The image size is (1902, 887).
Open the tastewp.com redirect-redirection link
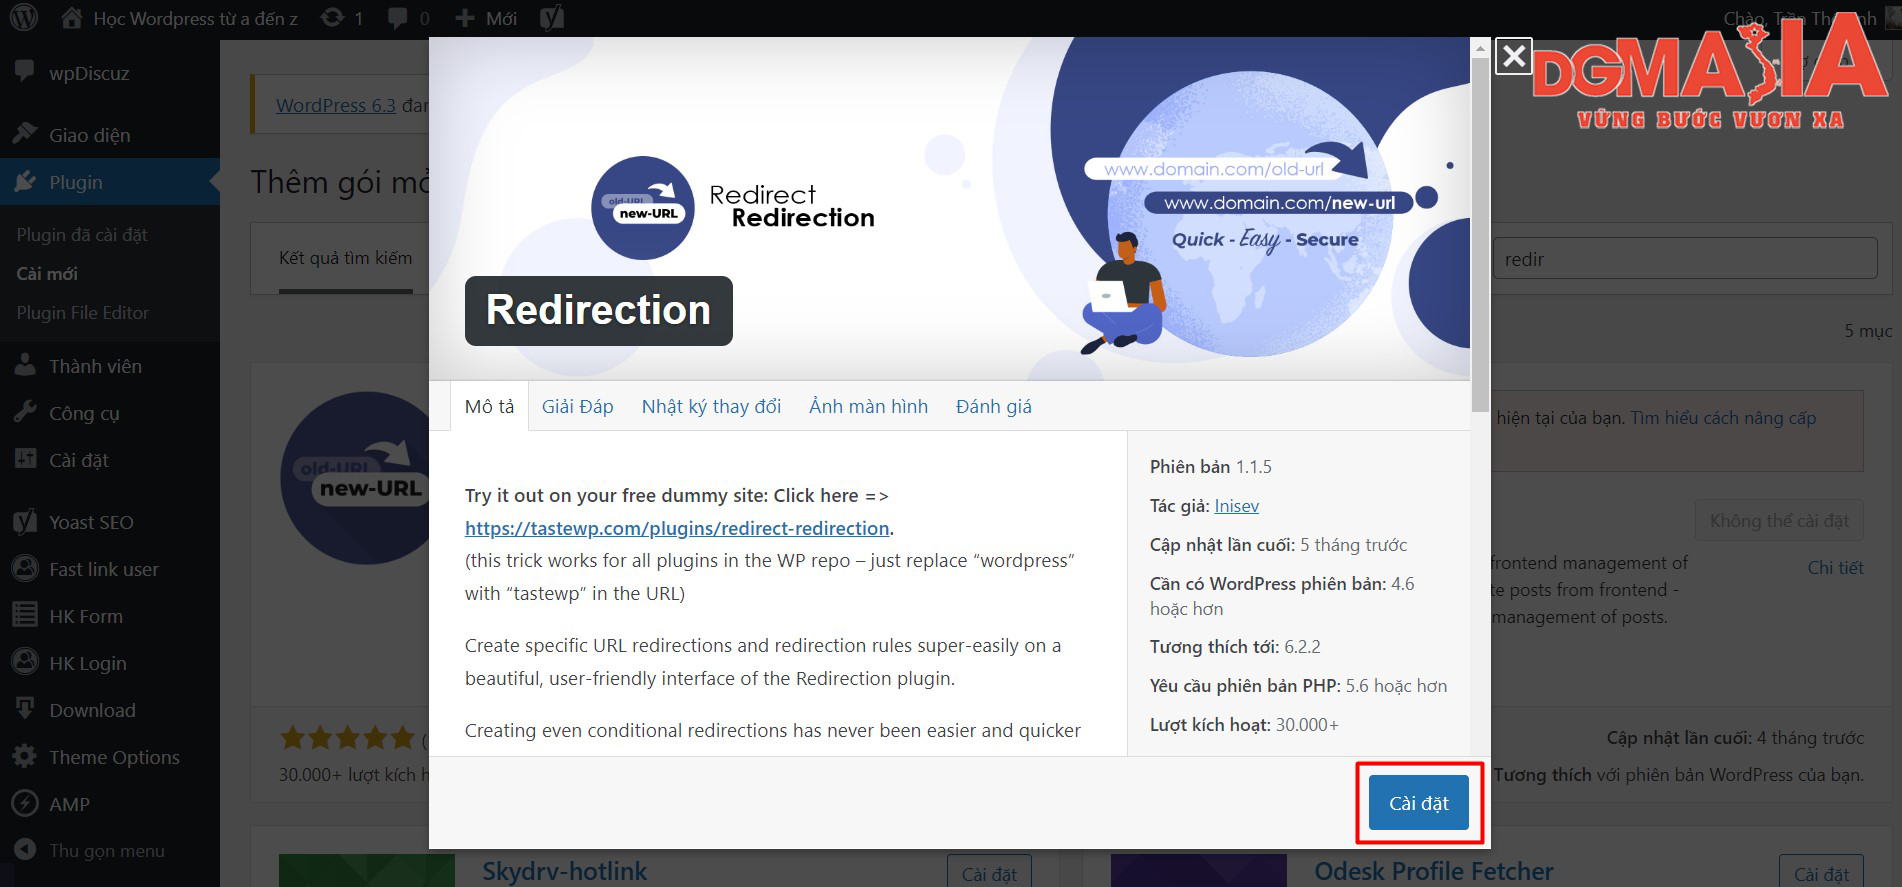tap(677, 528)
